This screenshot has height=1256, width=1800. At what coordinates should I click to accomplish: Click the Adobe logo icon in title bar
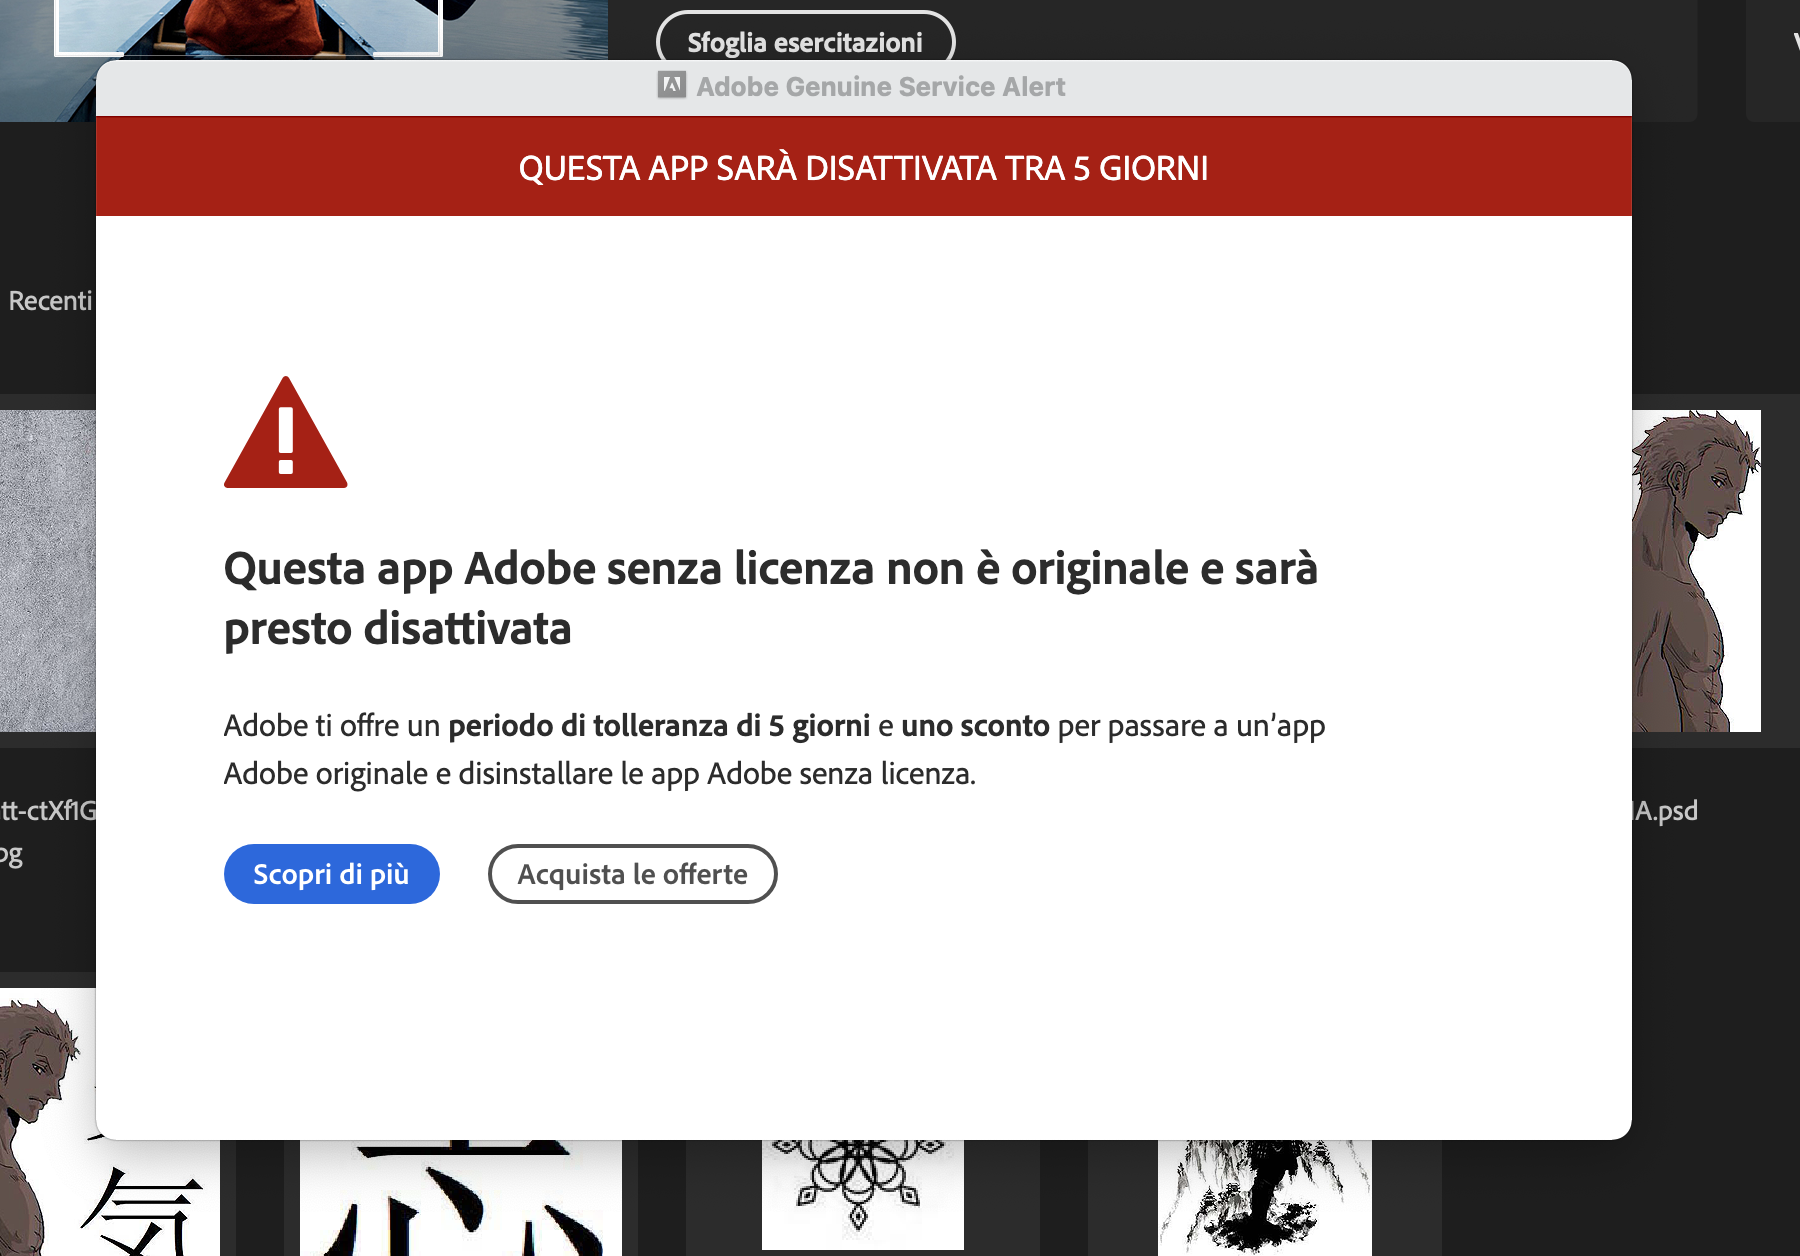[671, 86]
